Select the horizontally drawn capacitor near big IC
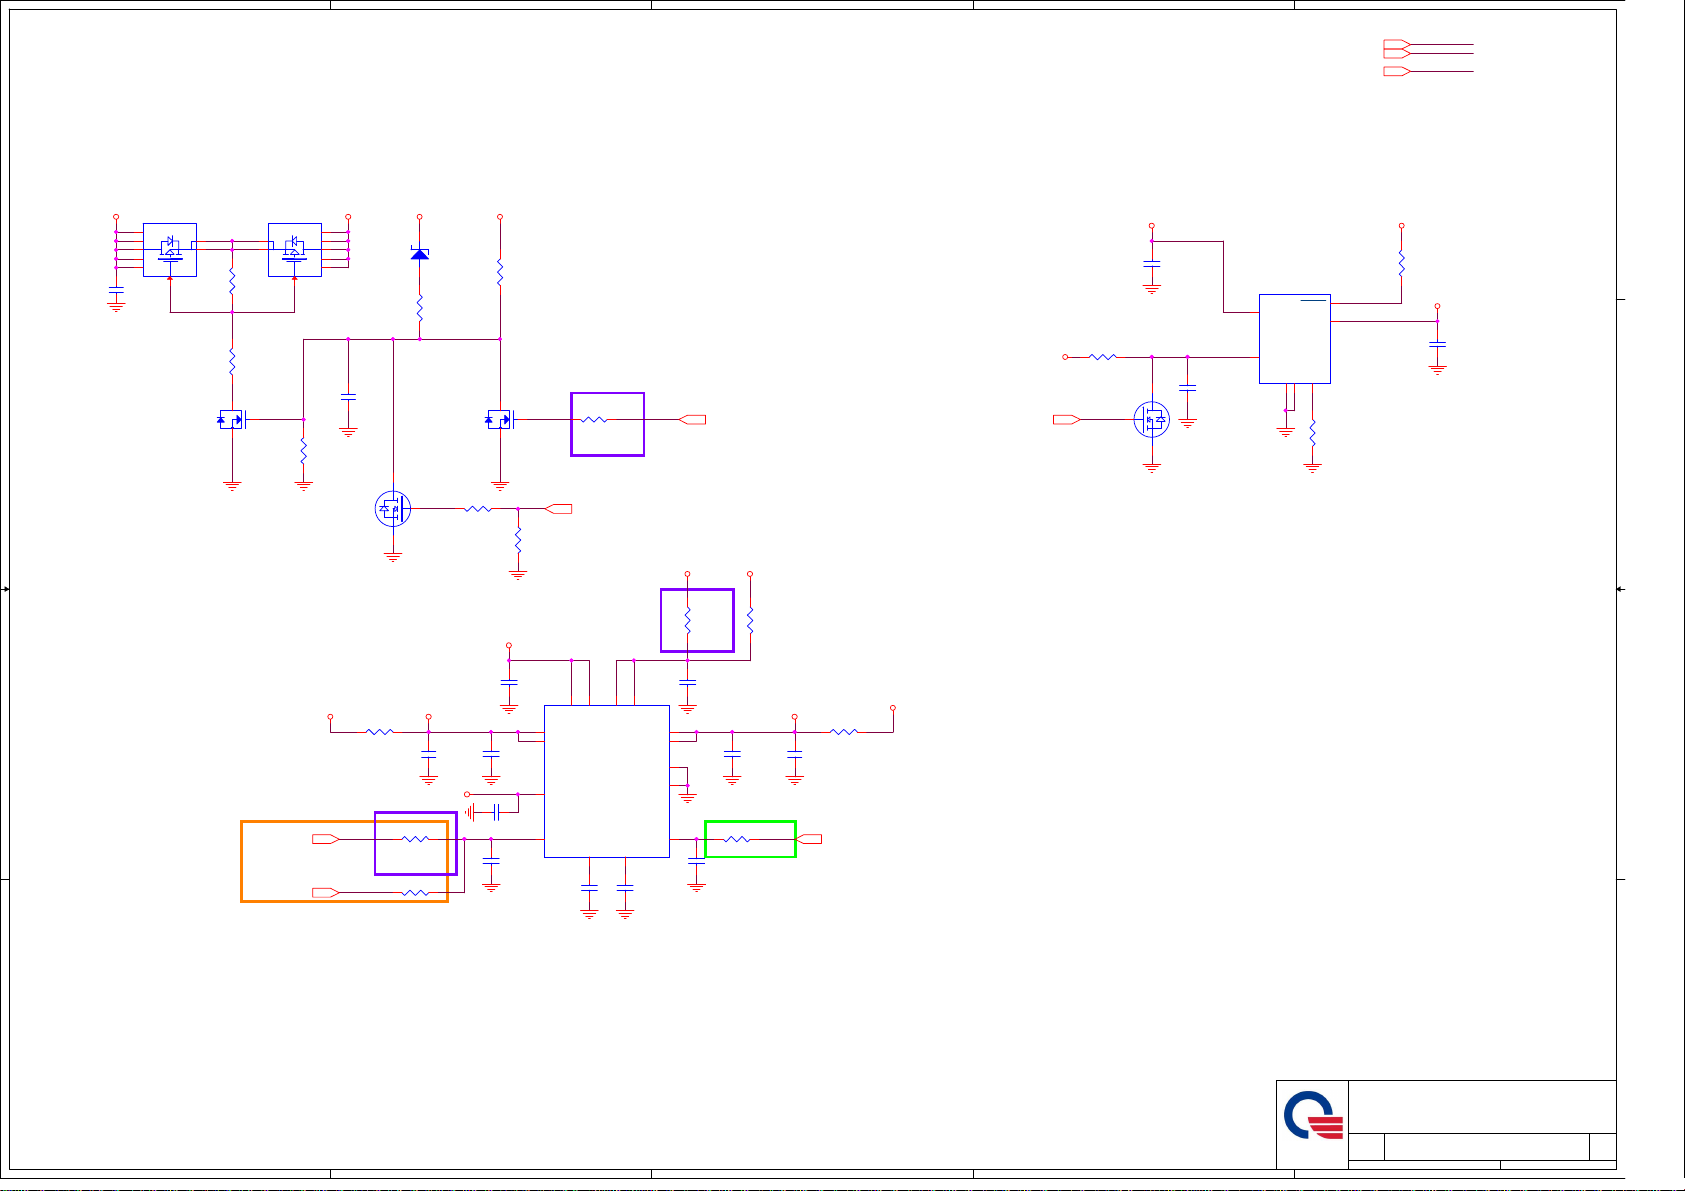 [x=497, y=812]
